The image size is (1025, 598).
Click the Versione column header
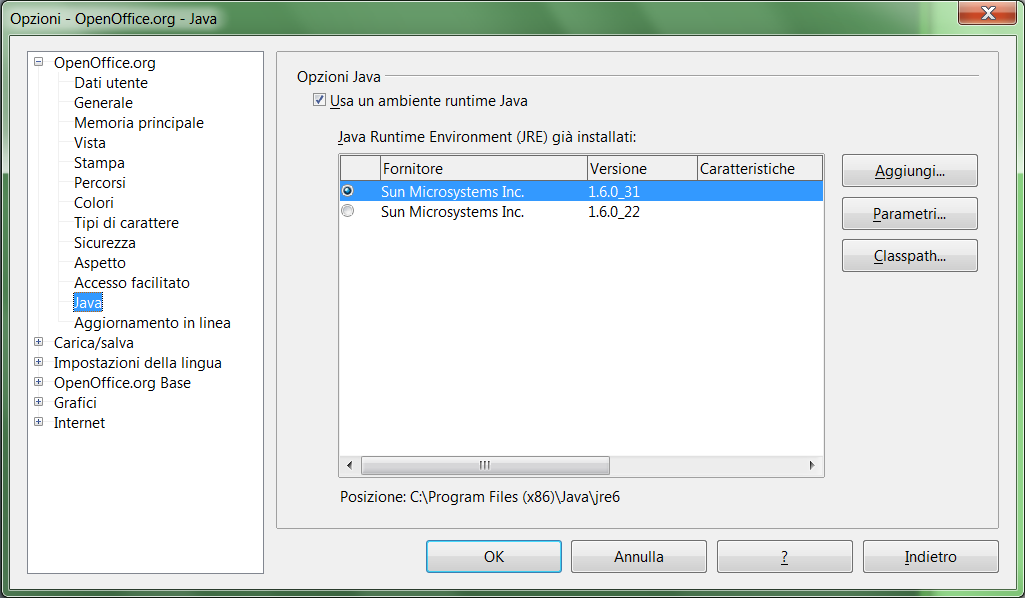tap(642, 168)
